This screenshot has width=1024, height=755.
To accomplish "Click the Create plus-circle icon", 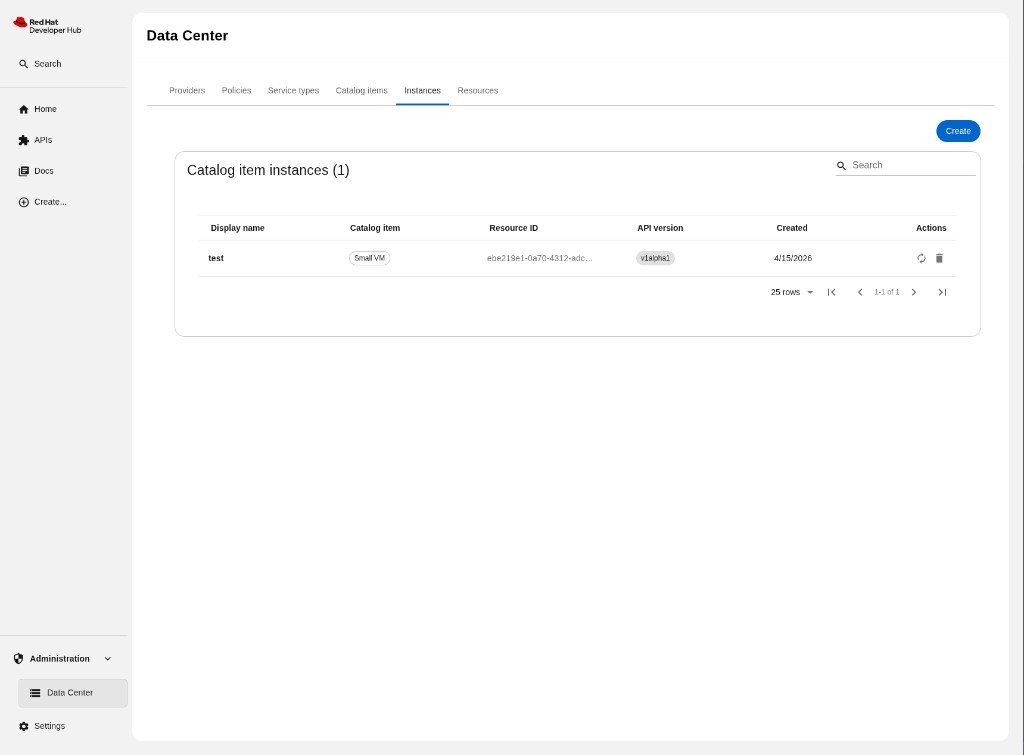I will coord(24,202).
